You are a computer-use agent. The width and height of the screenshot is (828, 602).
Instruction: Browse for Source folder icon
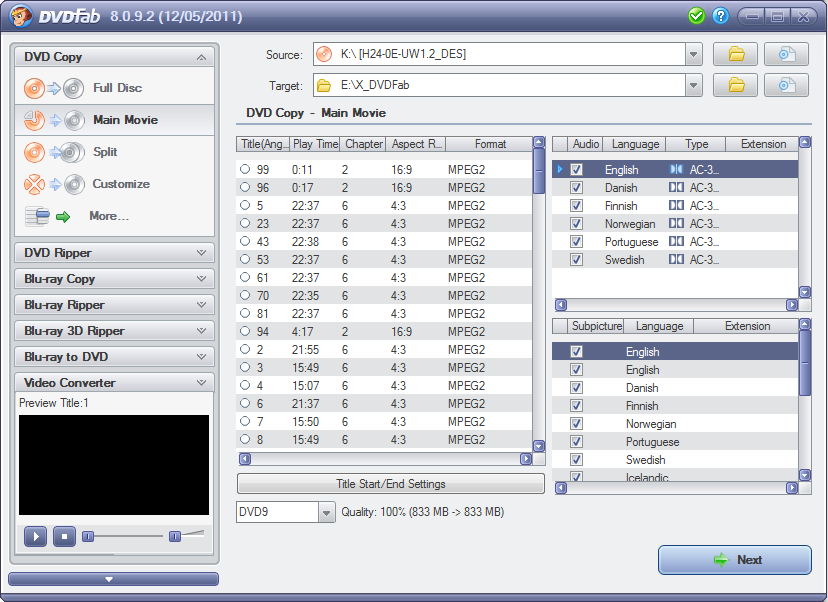[735, 54]
